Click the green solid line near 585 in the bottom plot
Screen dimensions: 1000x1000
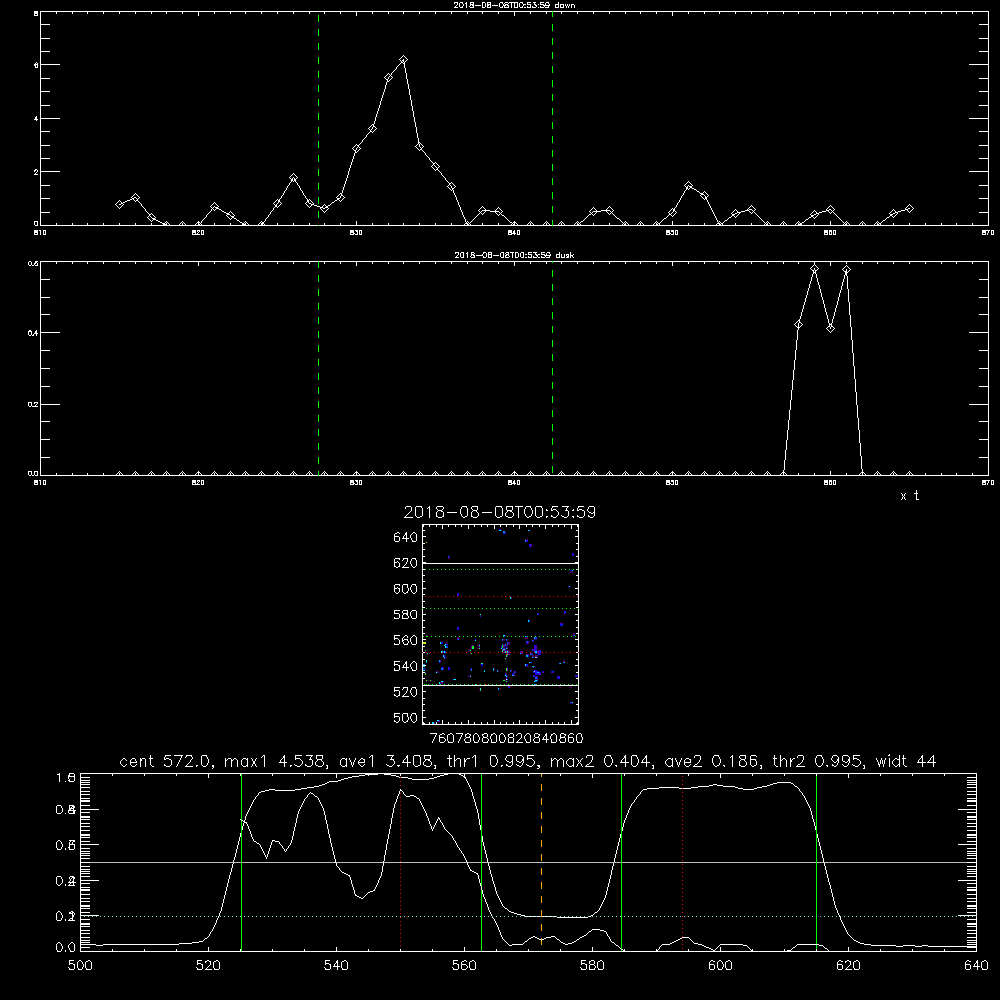(621, 861)
